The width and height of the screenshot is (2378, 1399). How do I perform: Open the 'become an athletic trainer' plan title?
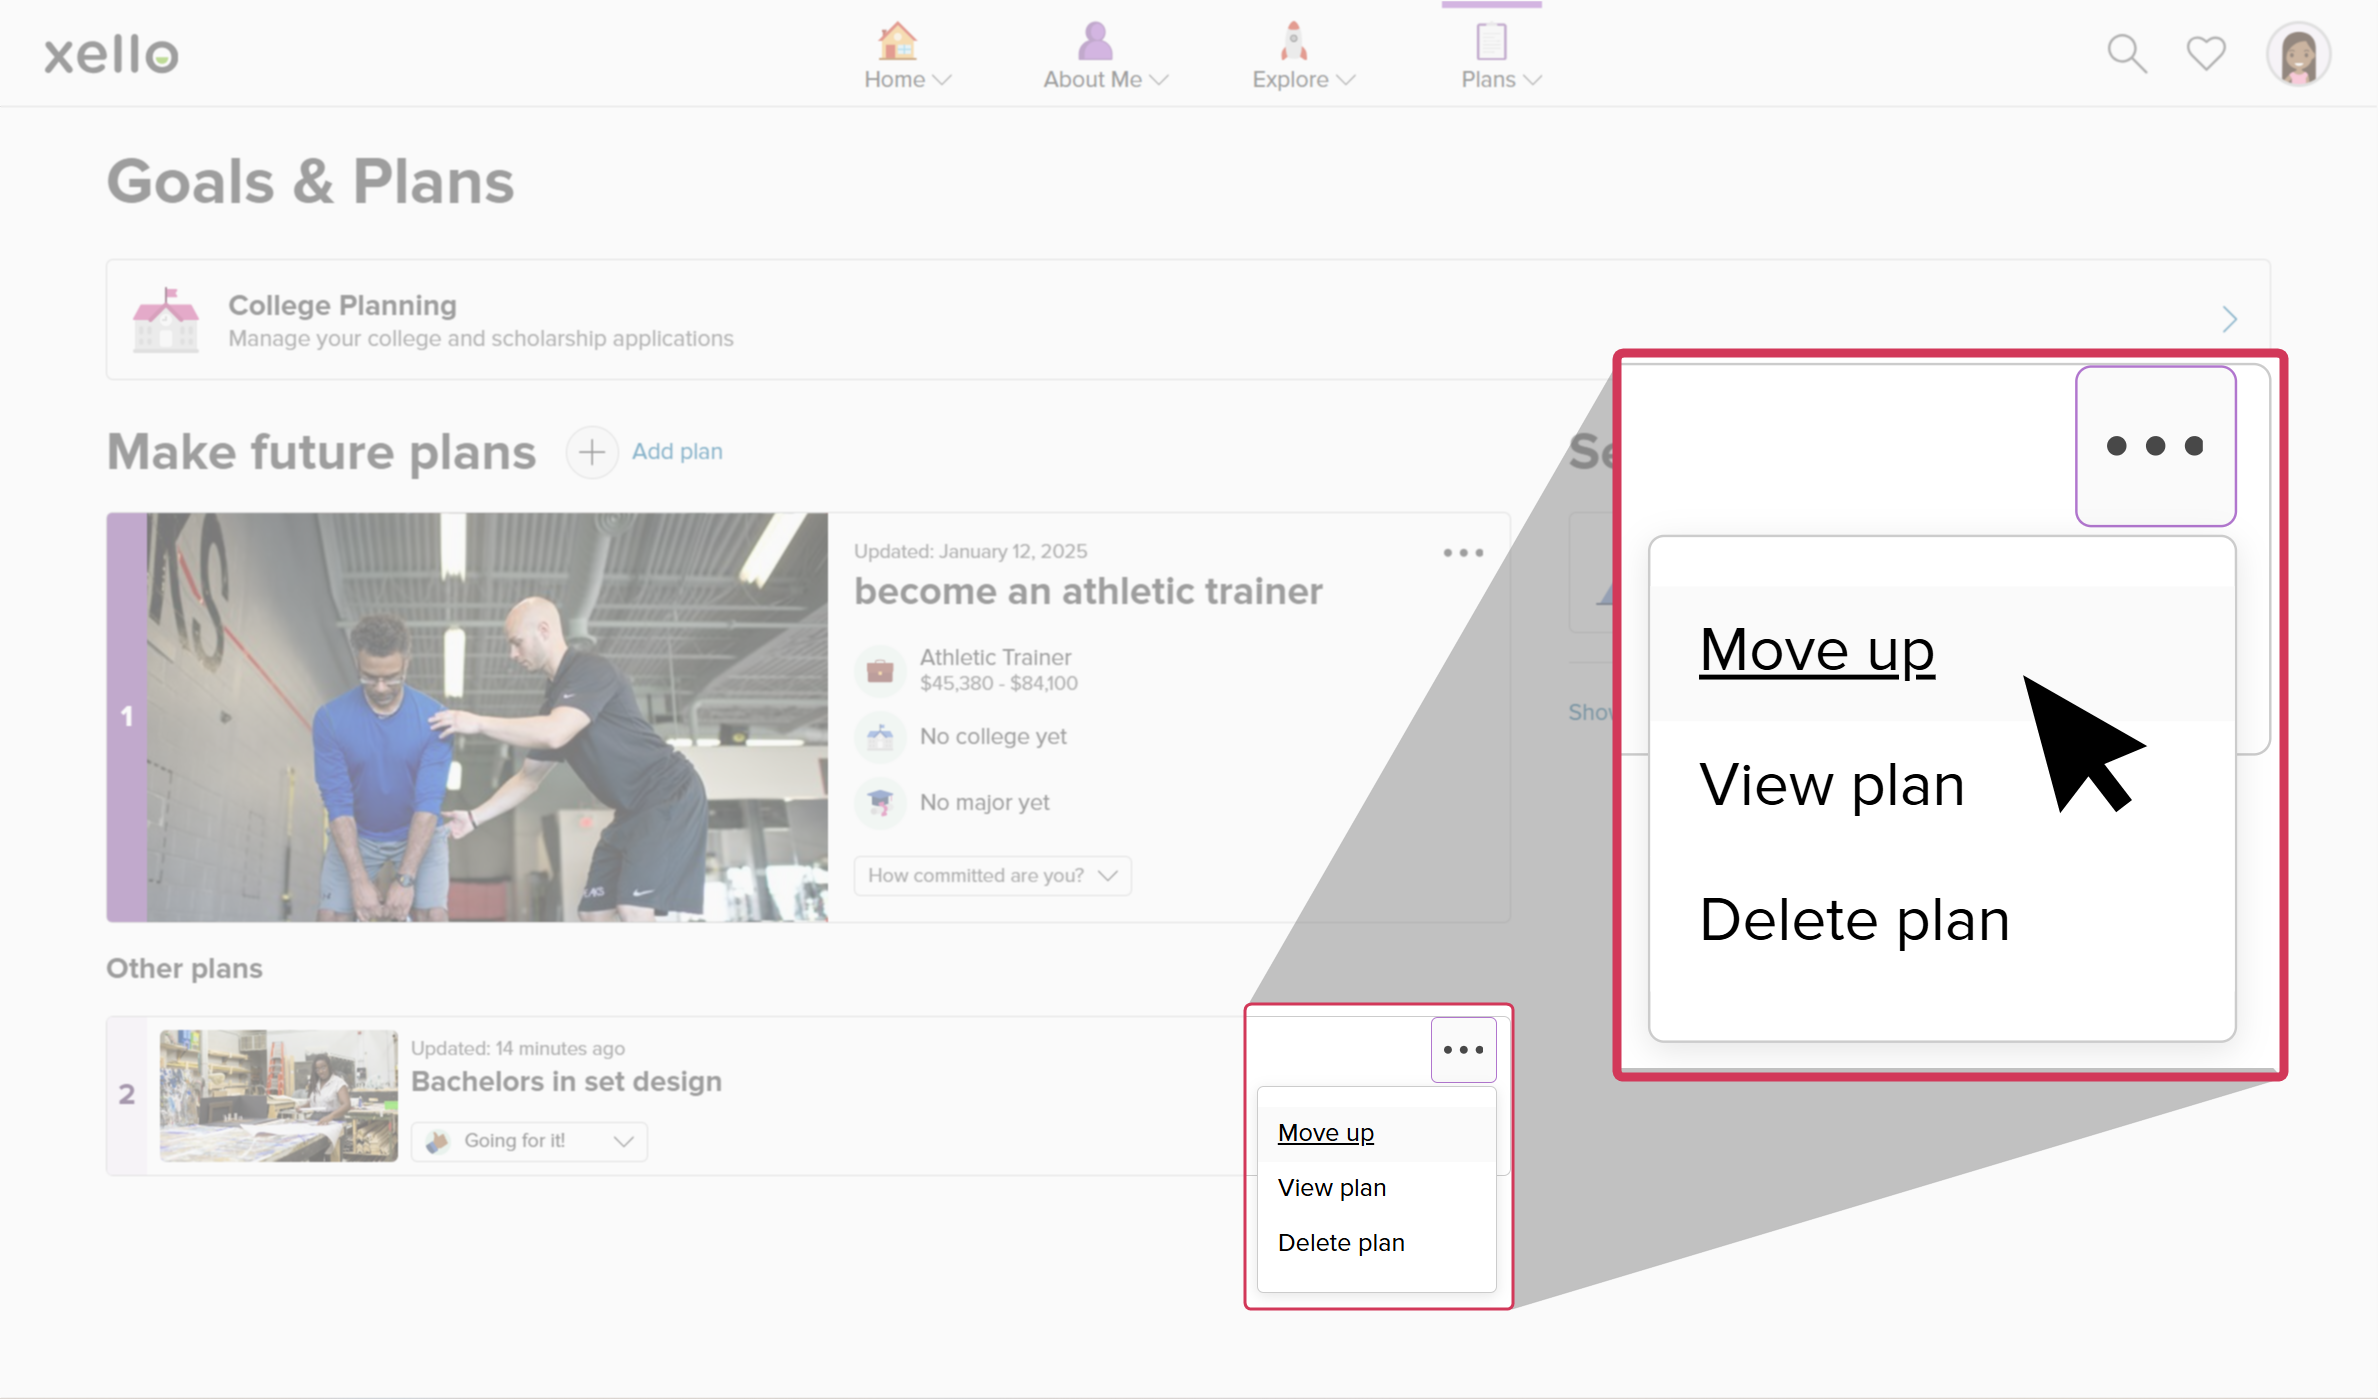click(x=1088, y=591)
